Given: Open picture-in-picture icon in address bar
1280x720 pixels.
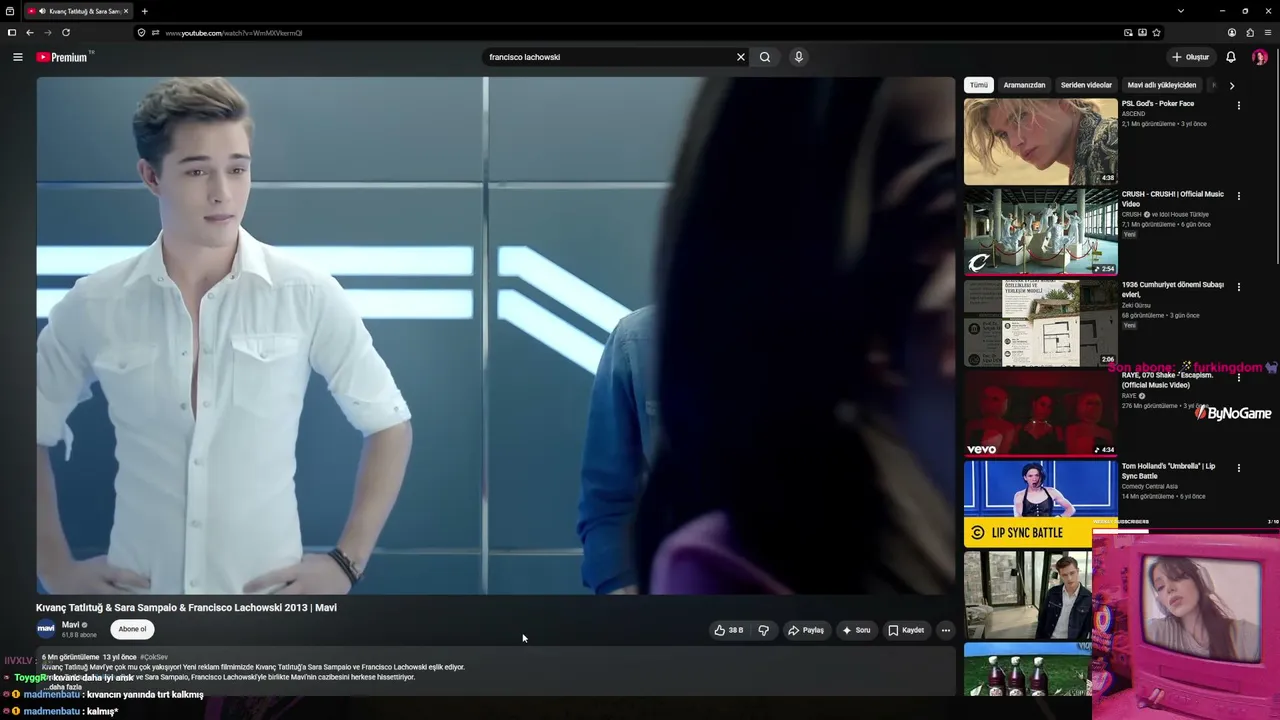Looking at the screenshot, I should 1128,33.
